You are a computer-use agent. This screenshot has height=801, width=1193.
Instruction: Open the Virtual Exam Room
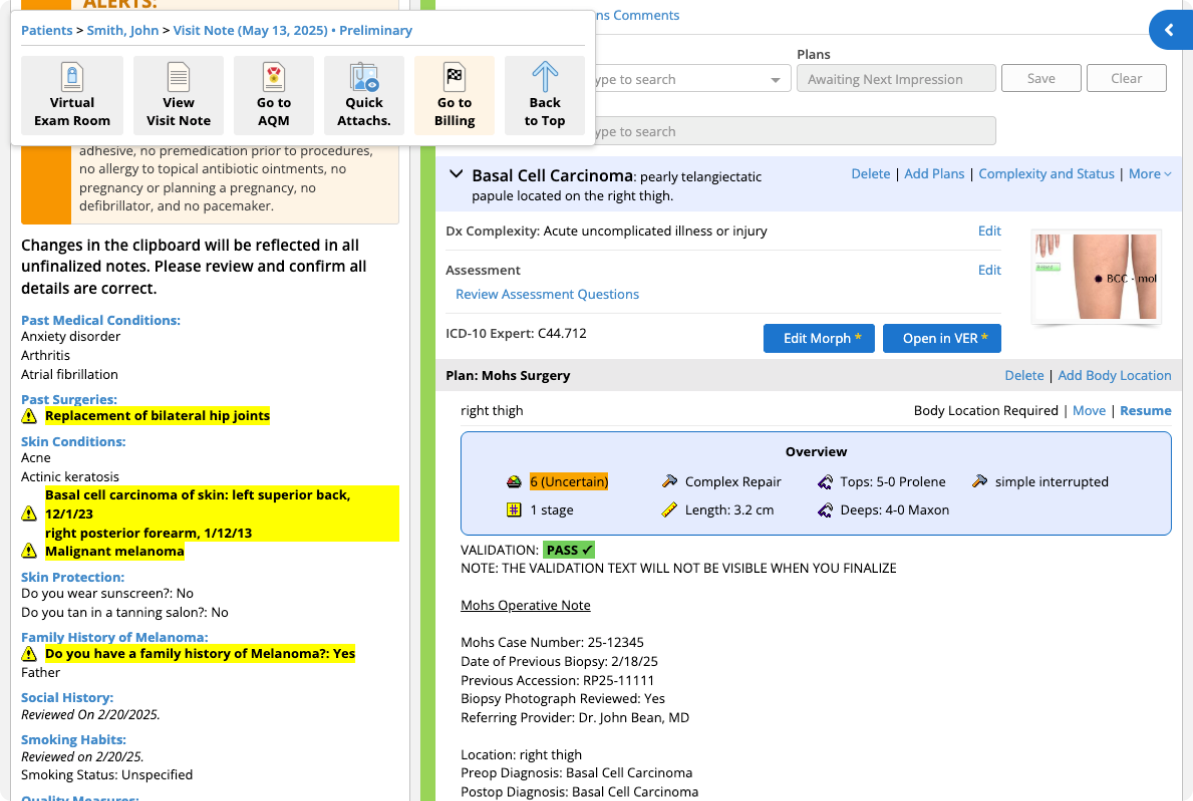[72, 96]
